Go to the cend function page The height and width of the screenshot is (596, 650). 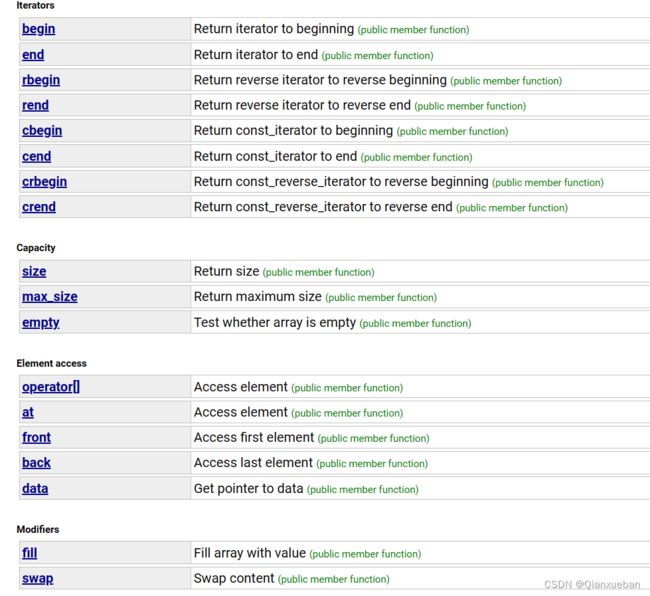pos(36,156)
